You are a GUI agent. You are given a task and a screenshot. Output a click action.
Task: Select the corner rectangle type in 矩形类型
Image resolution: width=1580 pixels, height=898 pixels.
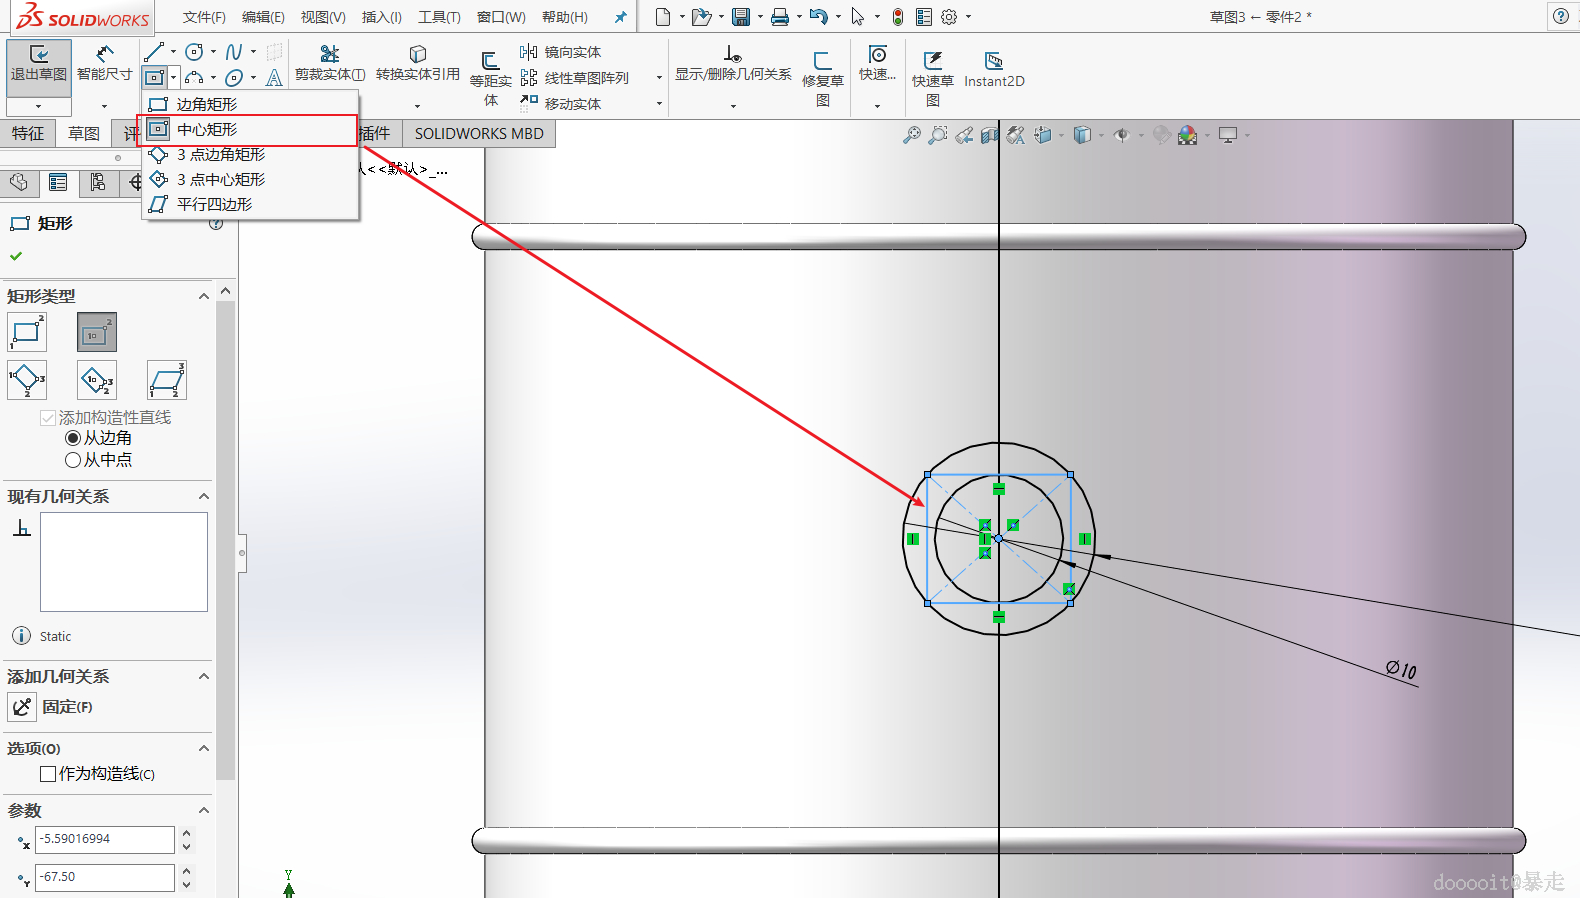(x=27, y=332)
